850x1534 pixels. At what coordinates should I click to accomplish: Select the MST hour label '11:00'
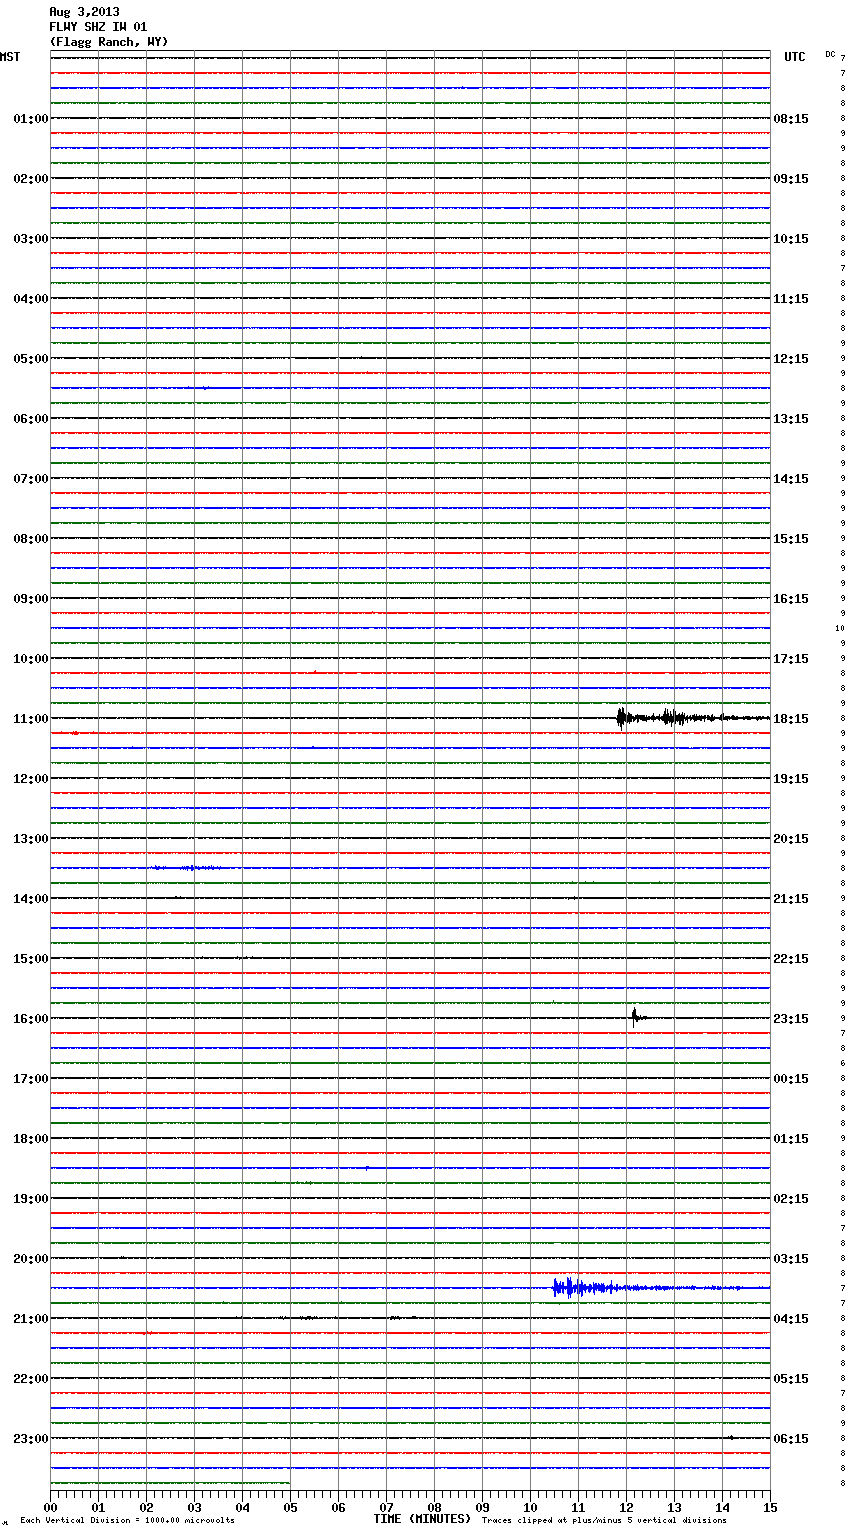[31, 719]
